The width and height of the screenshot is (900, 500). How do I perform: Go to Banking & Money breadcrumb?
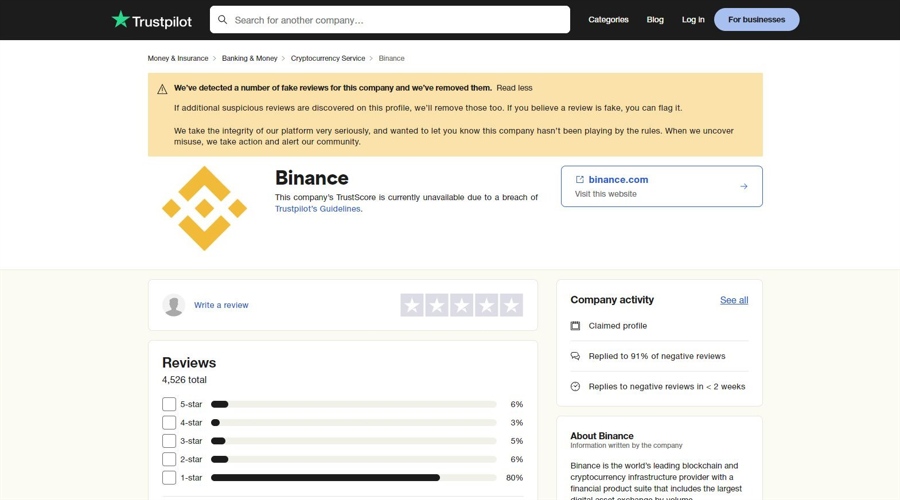point(250,59)
